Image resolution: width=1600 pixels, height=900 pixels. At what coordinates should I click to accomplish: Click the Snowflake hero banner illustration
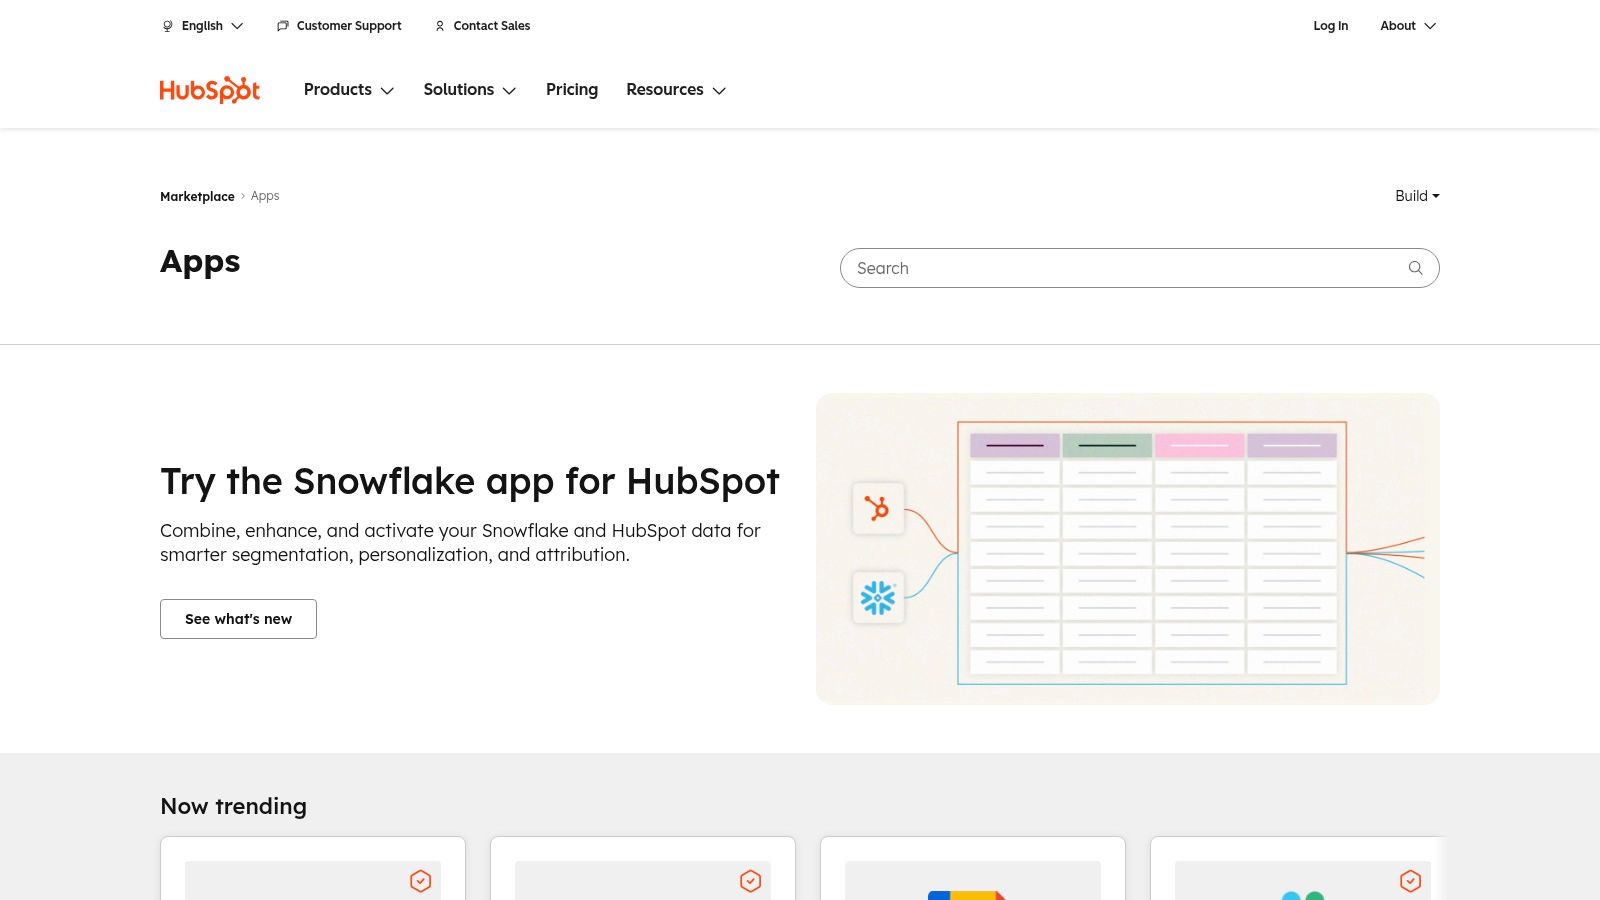pos(1128,548)
